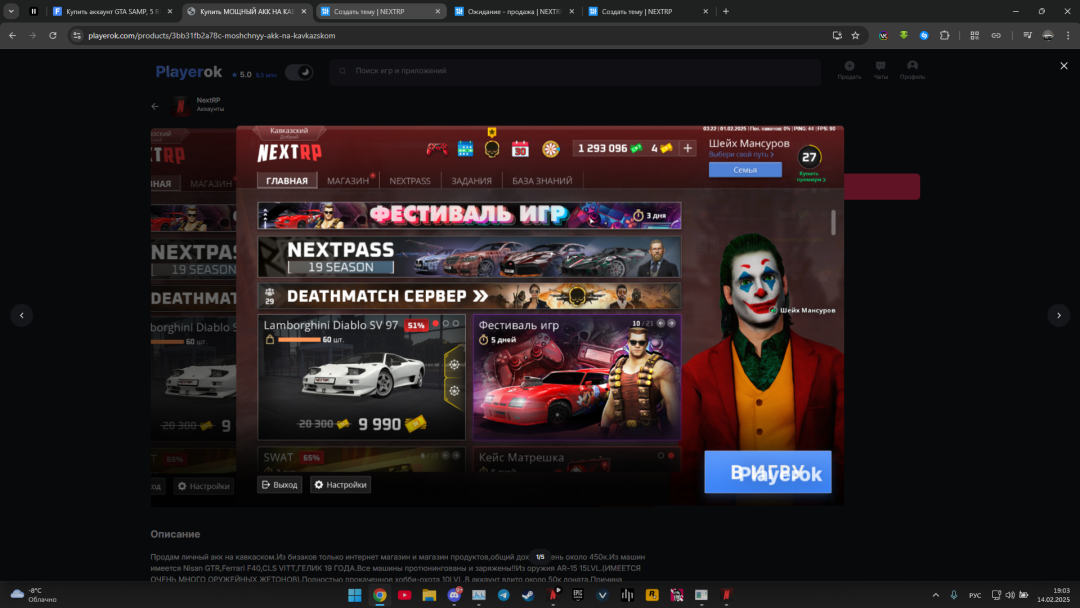Image resolution: width=1080 pixels, height=608 pixels.
Task: Click 'Купить премиум' link under level badge
Action: (x=811, y=177)
